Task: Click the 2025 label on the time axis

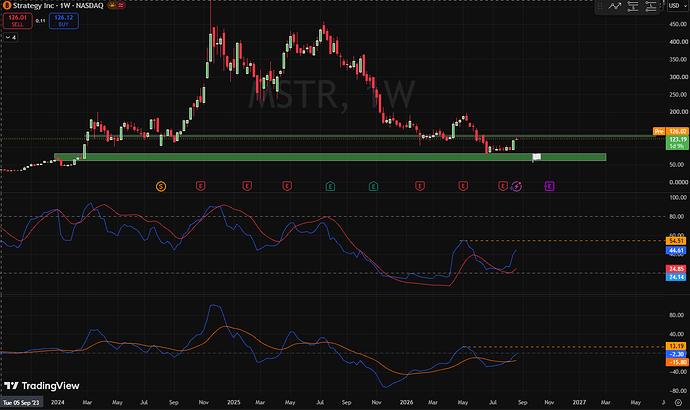Action: click(x=234, y=403)
